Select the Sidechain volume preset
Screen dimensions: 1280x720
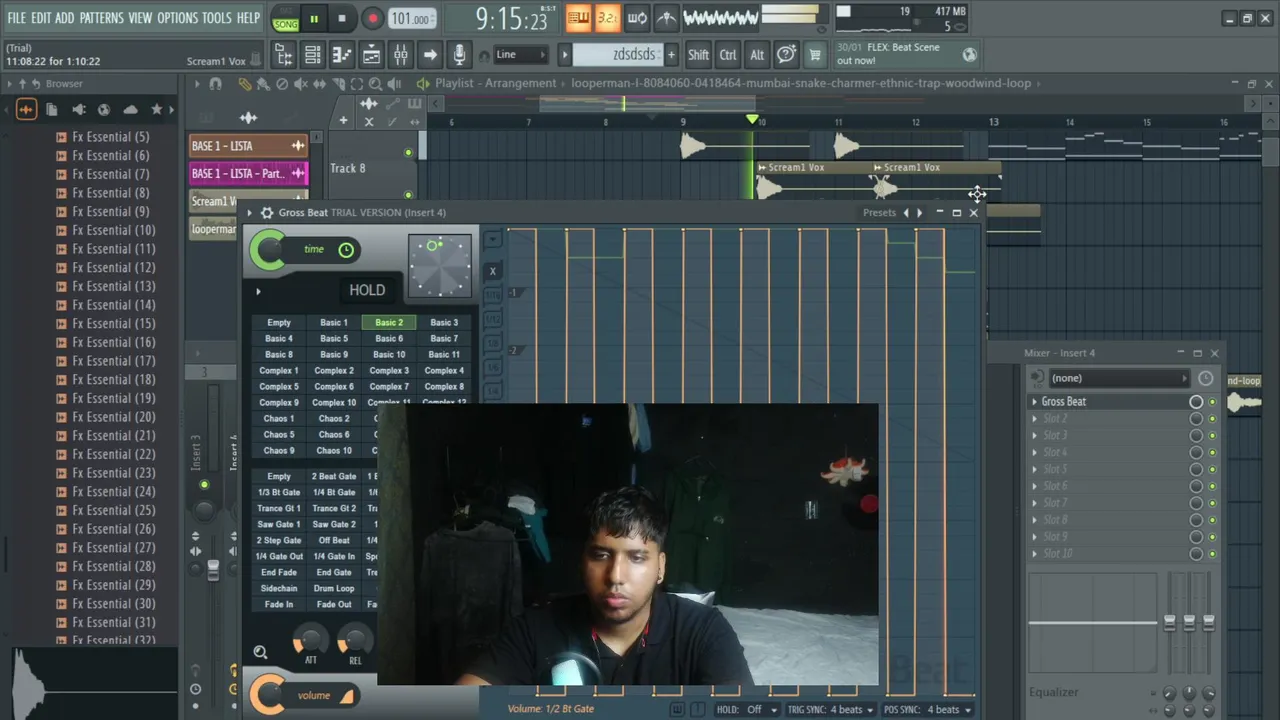(x=279, y=589)
